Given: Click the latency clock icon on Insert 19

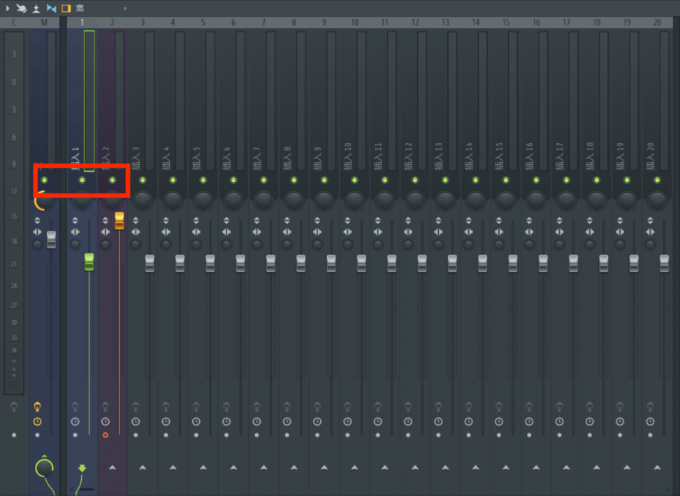Looking at the screenshot, I should coord(620,421).
